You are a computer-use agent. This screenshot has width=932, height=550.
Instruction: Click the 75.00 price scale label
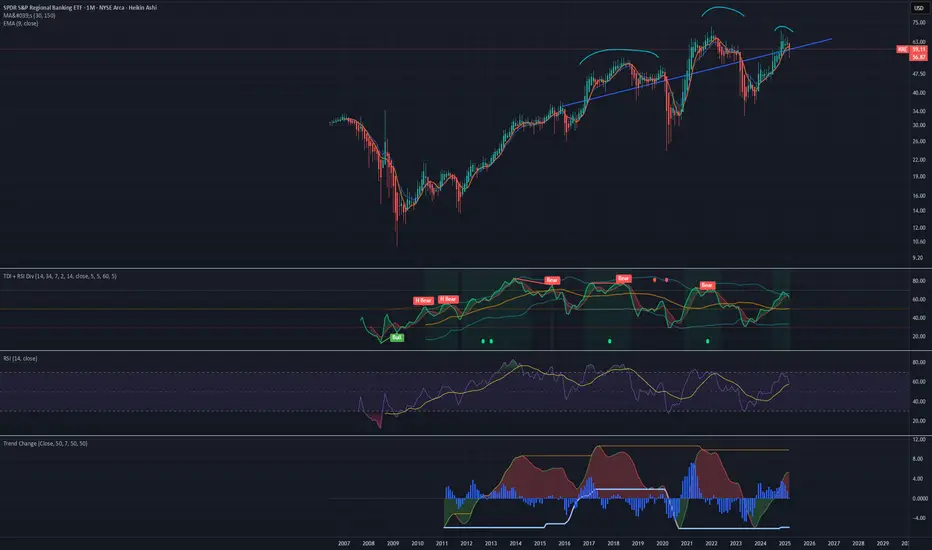[x=918, y=23]
